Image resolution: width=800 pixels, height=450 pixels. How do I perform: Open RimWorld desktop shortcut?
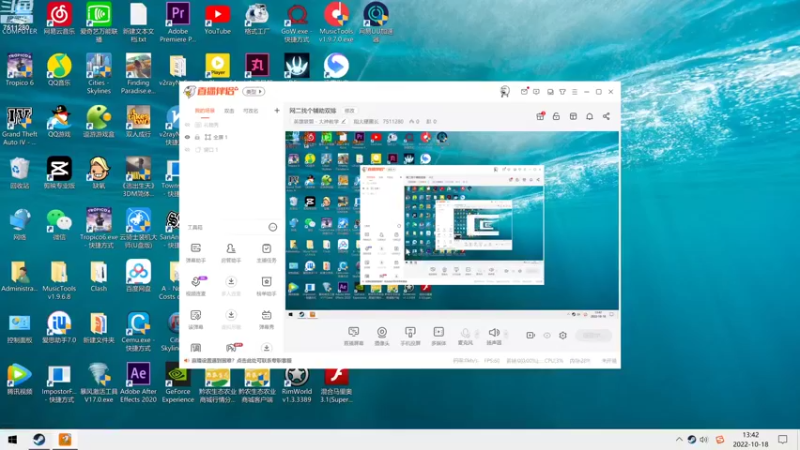[296, 383]
